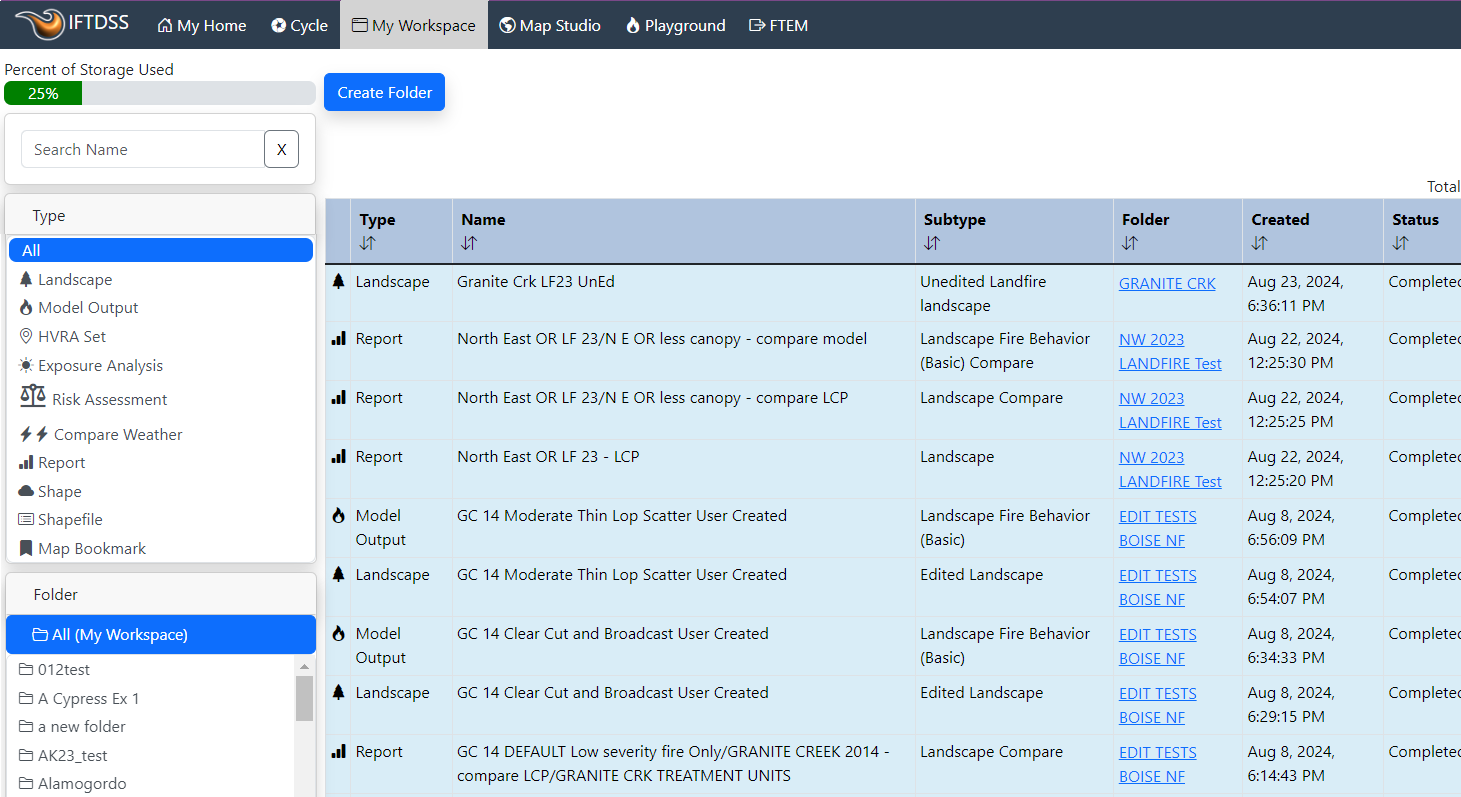Click the folder list scrollbar thumb
This screenshot has height=797, width=1461.
(x=304, y=698)
